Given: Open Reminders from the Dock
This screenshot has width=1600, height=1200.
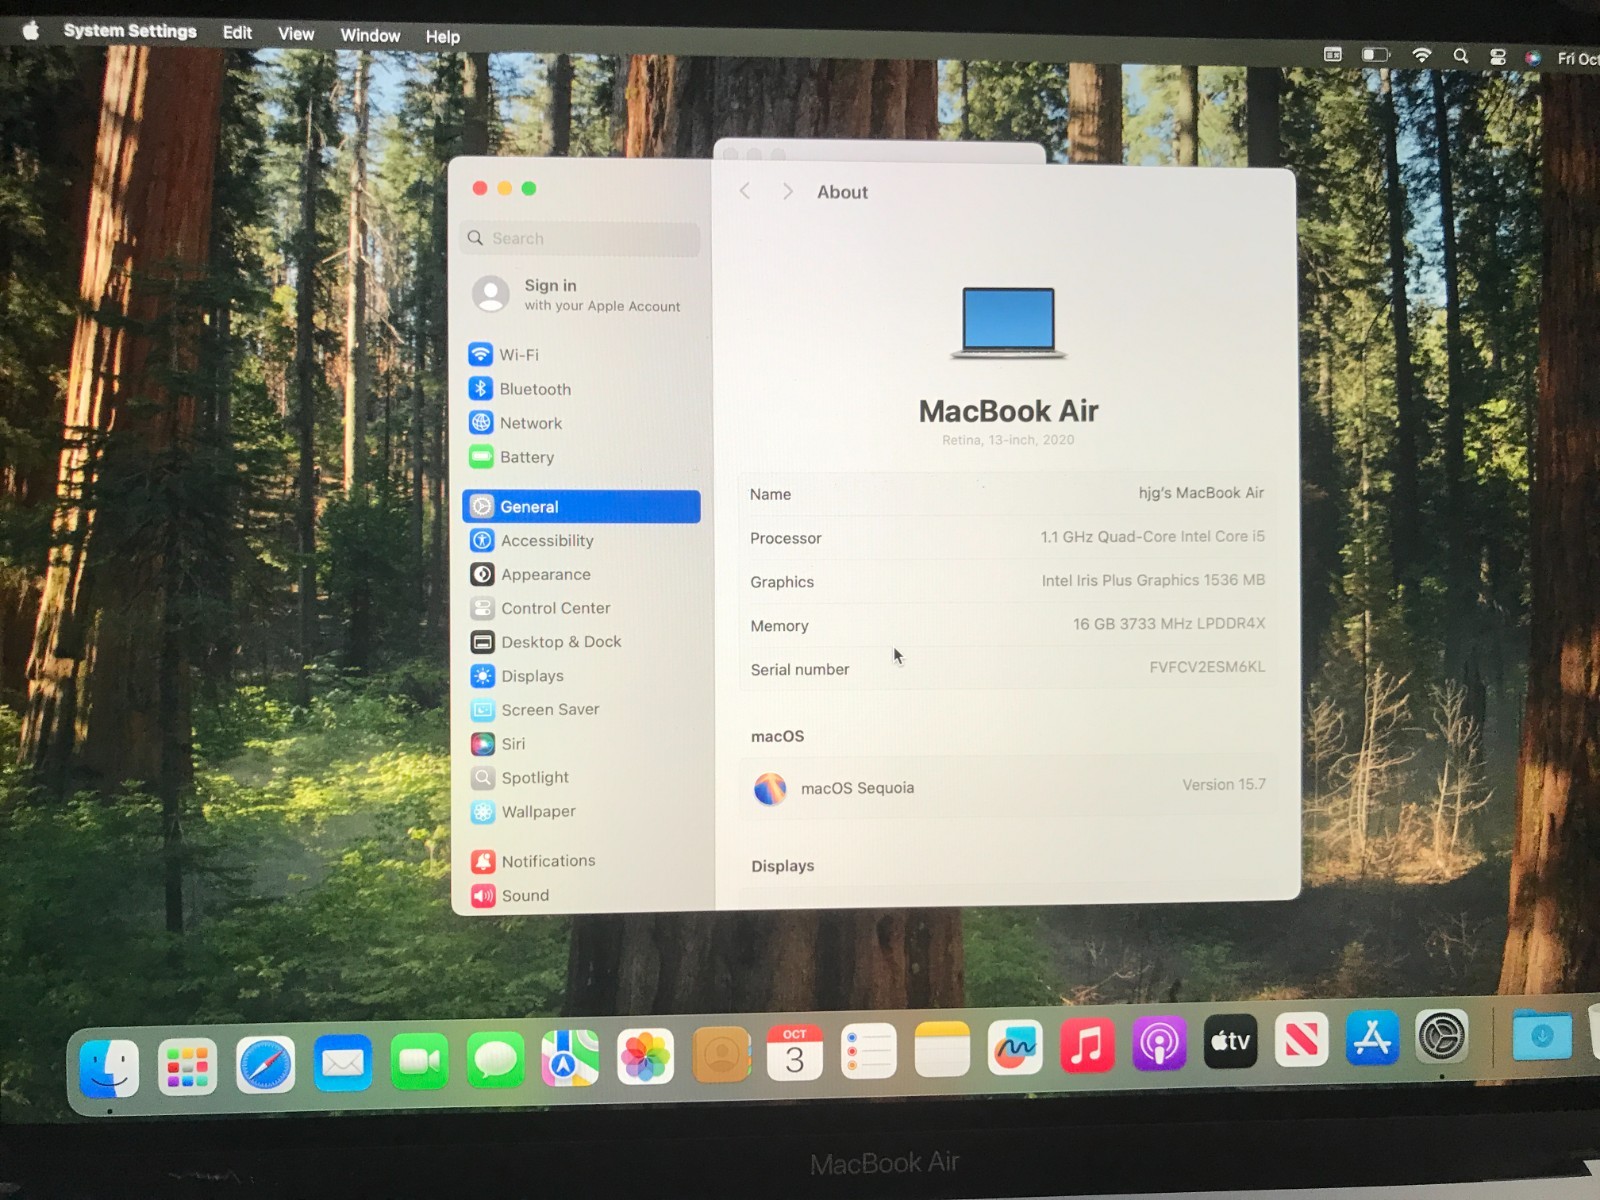Looking at the screenshot, I should pos(868,1052).
